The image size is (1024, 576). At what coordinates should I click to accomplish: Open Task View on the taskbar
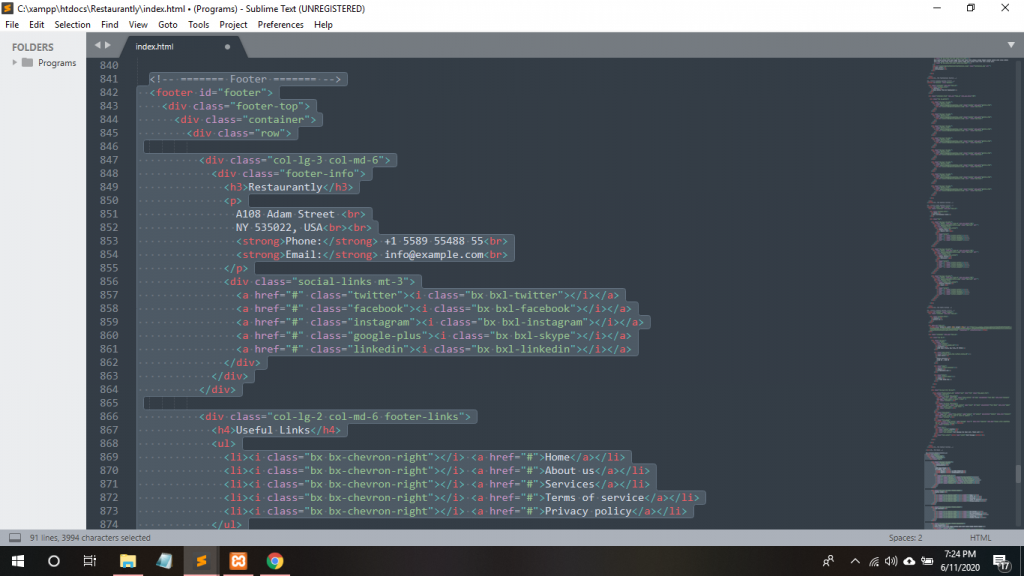click(x=89, y=561)
